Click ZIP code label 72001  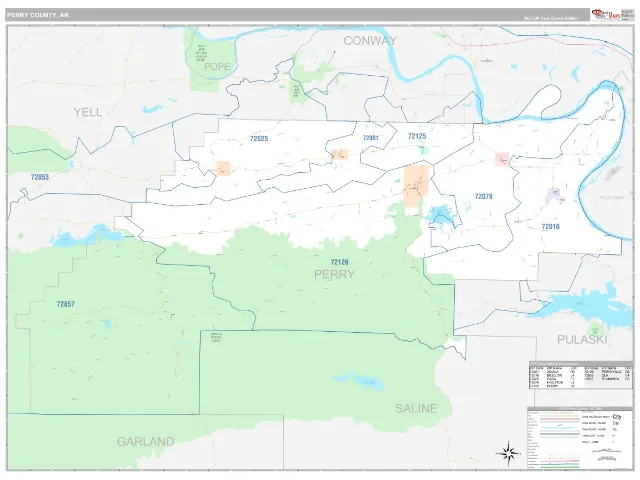[371, 138]
